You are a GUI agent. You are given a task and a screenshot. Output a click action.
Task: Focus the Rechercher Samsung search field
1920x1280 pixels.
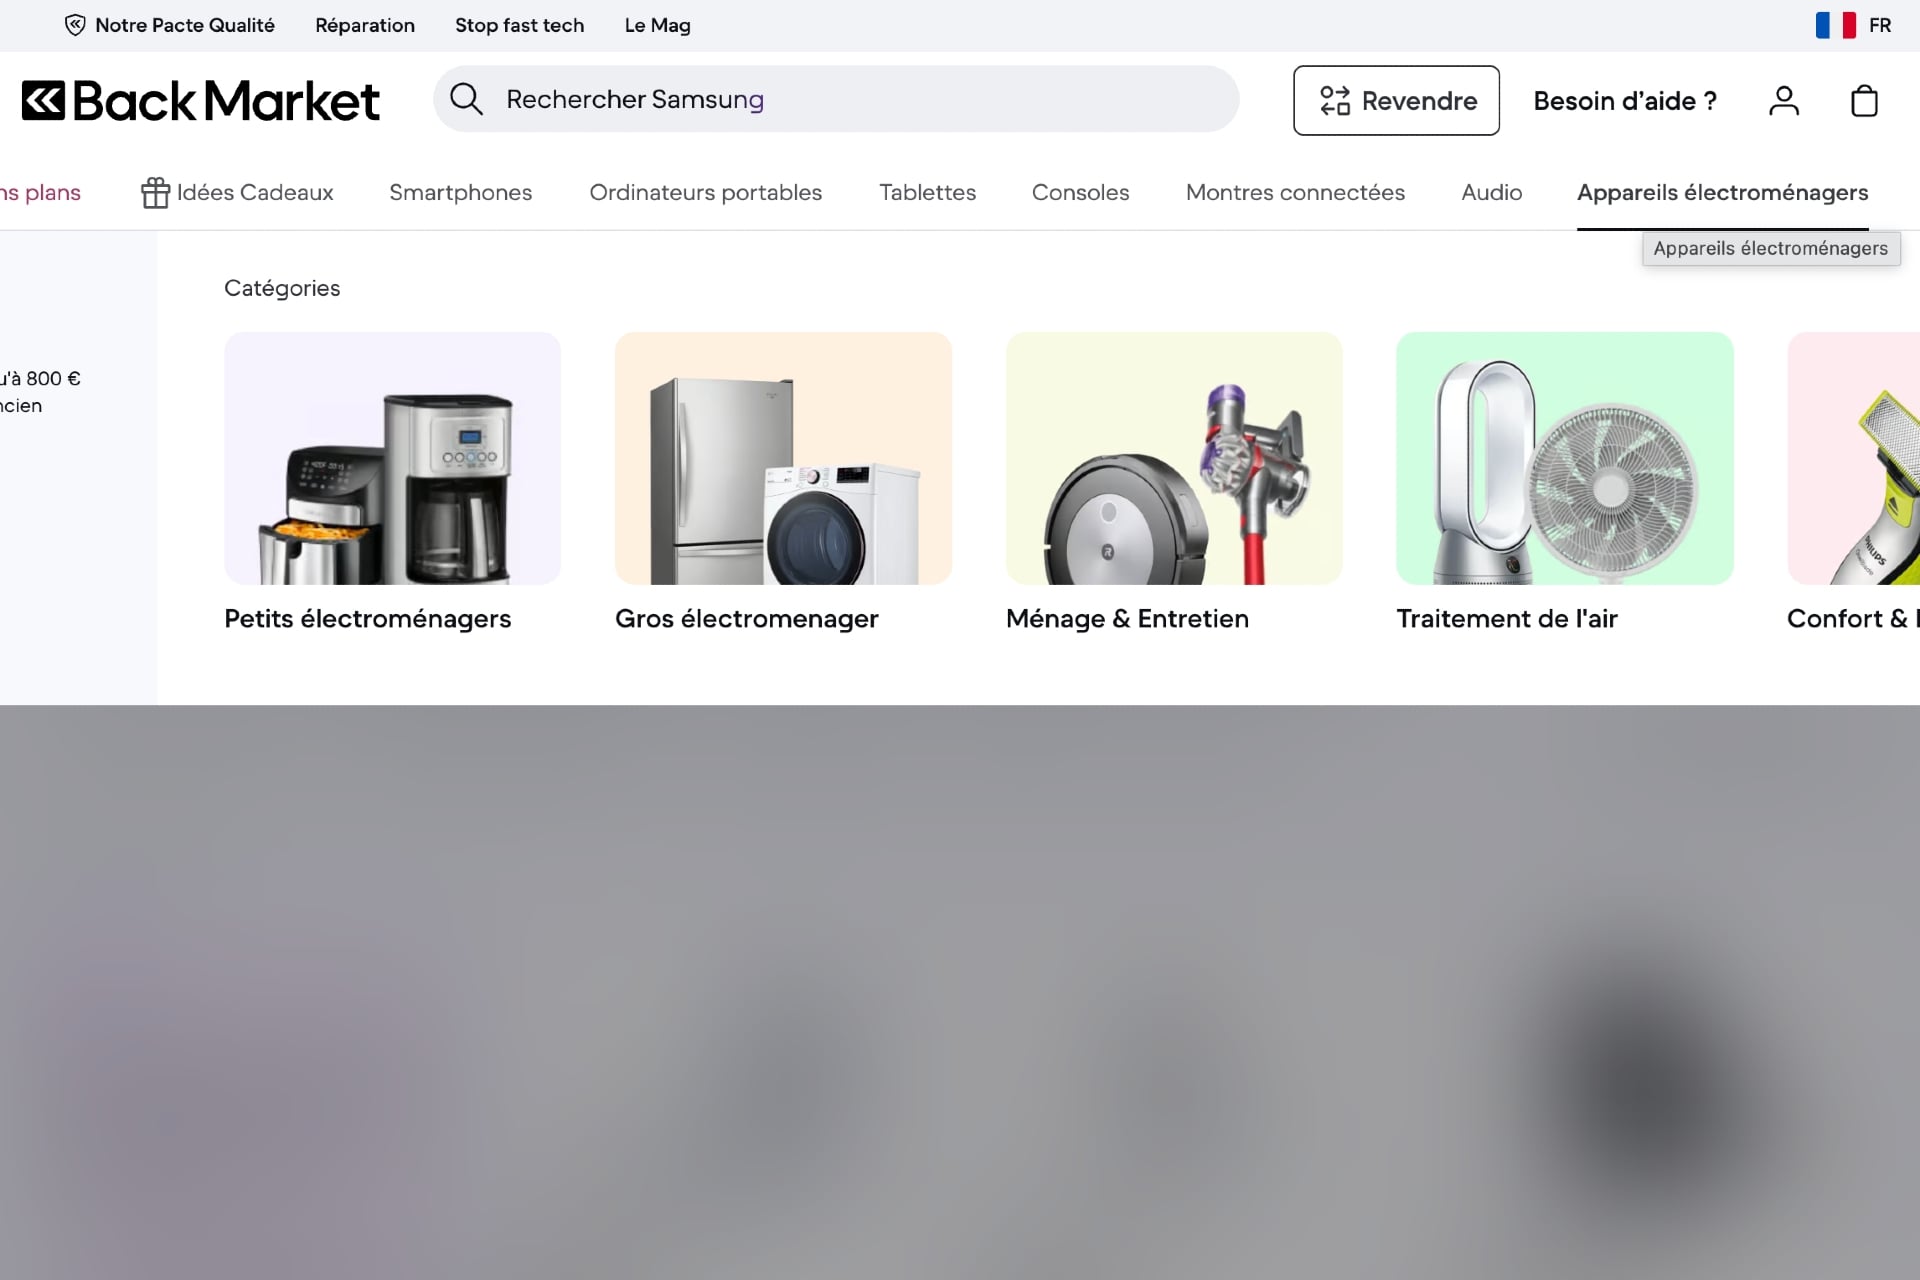coord(836,99)
